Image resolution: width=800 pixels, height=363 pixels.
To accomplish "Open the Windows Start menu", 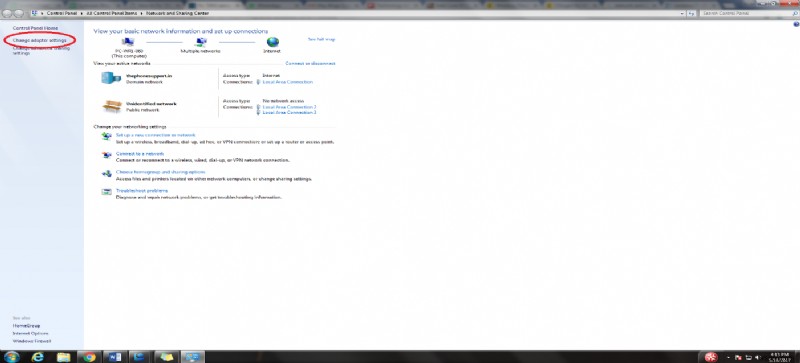I will click(11, 357).
